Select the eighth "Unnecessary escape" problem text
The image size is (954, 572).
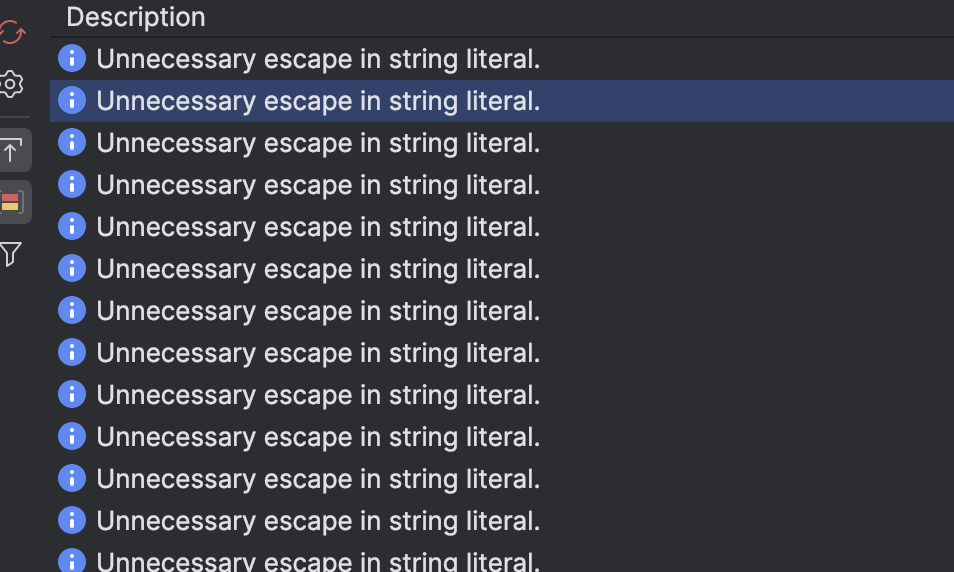point(318,353)
